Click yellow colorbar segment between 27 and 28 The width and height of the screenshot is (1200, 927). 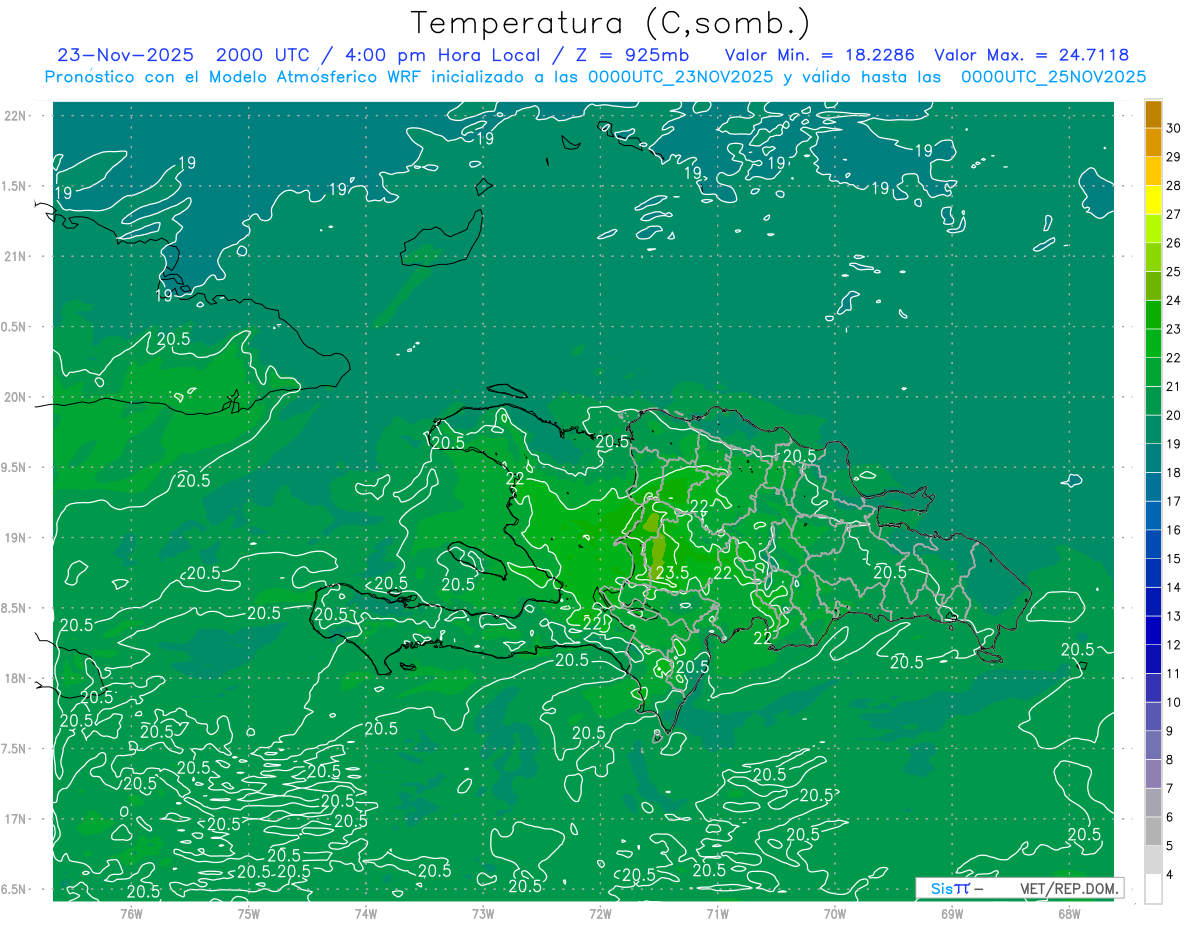pos(1153,199)
